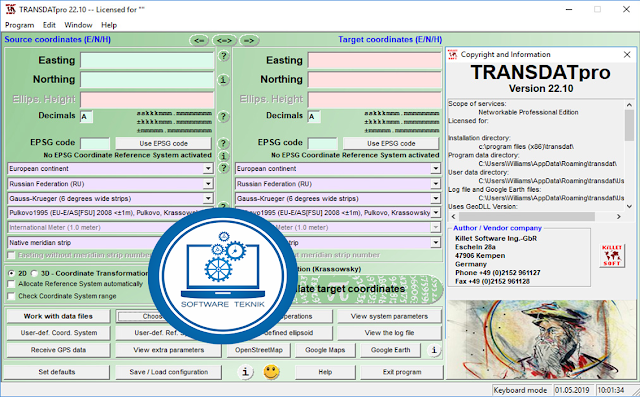
Task: Click the yellow smiley face icon
Action: [271, 372]
